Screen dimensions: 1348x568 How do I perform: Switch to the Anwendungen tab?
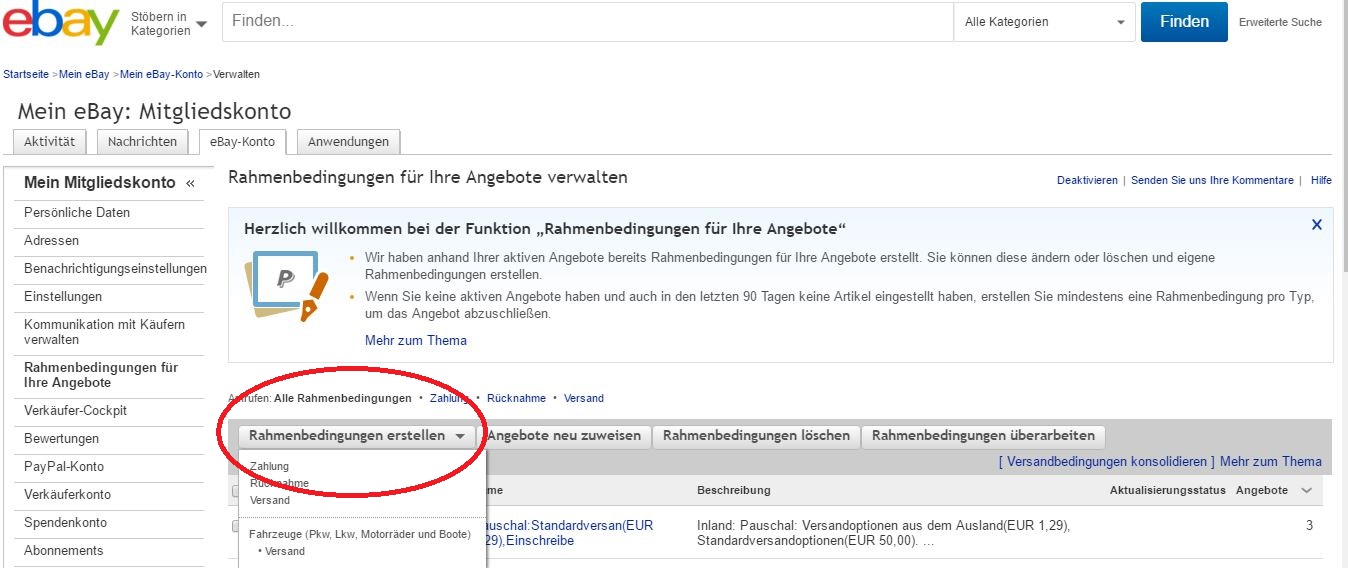348,142
